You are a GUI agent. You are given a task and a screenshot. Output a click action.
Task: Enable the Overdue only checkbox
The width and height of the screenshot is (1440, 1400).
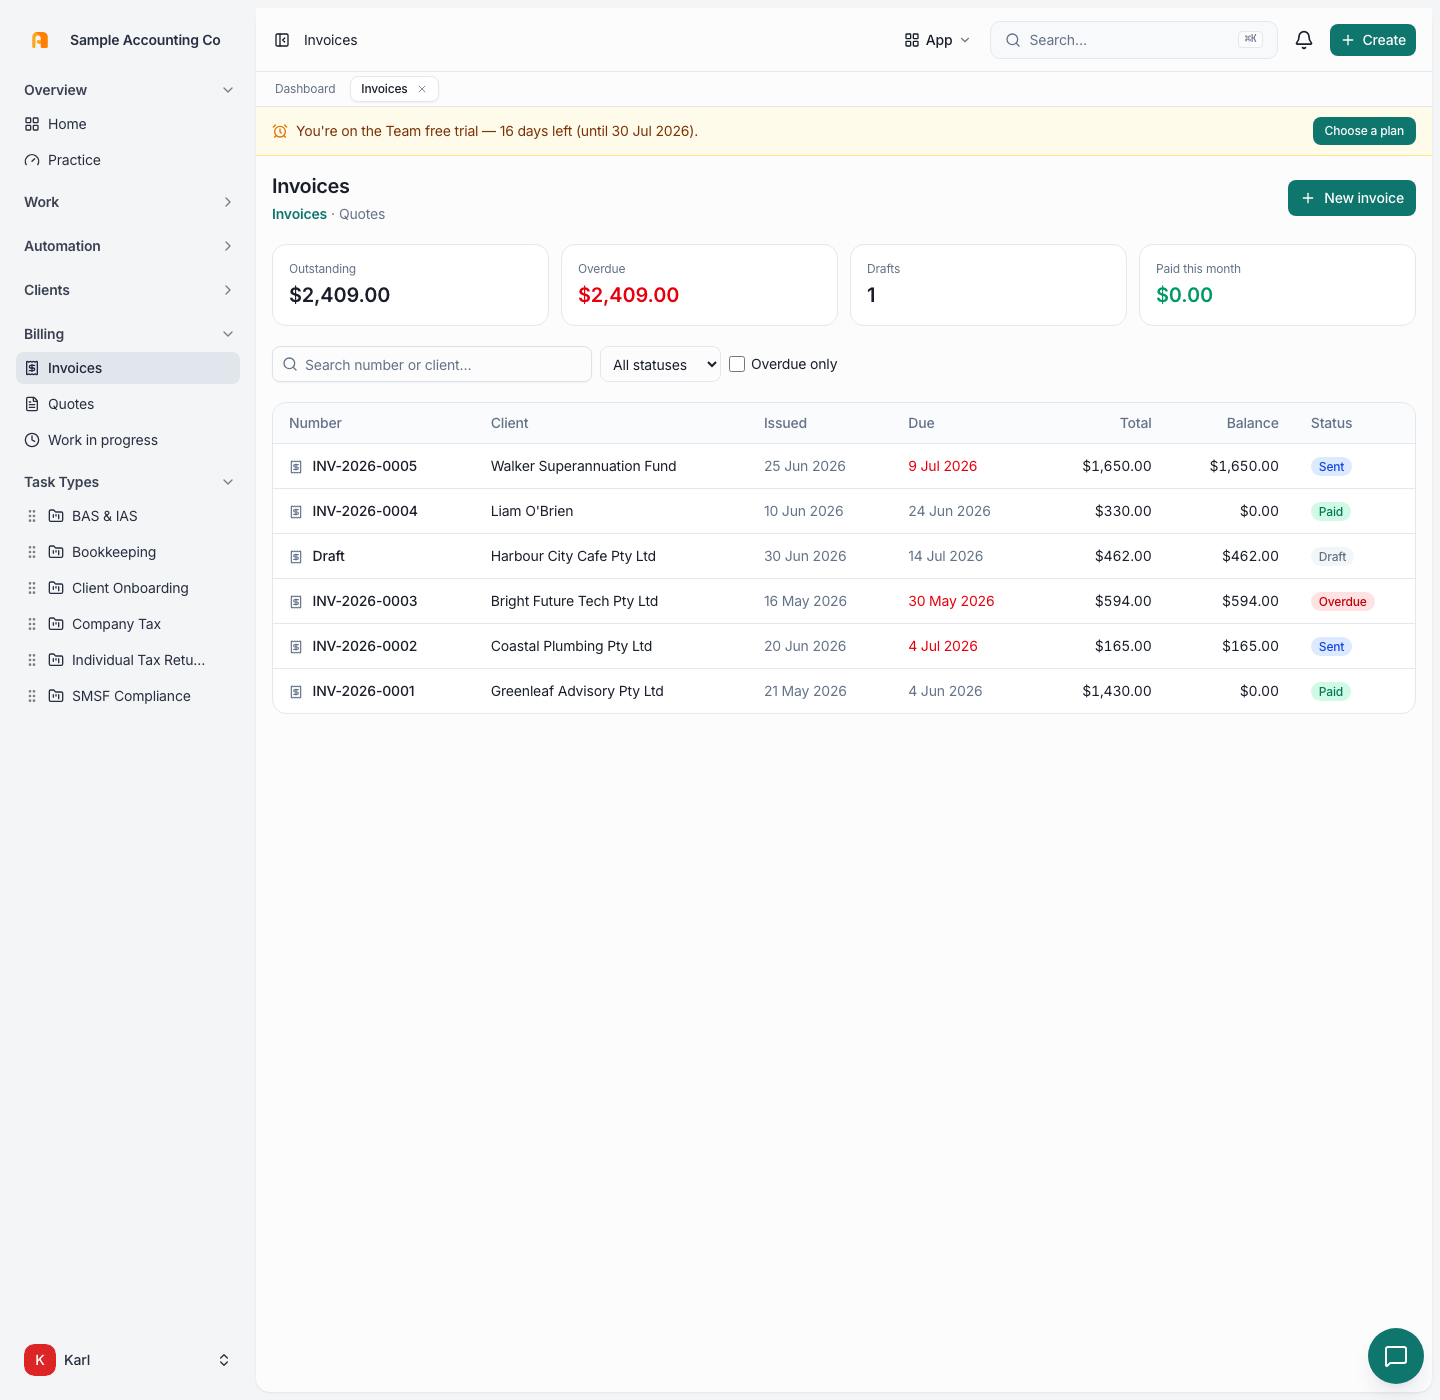point(737,364)
